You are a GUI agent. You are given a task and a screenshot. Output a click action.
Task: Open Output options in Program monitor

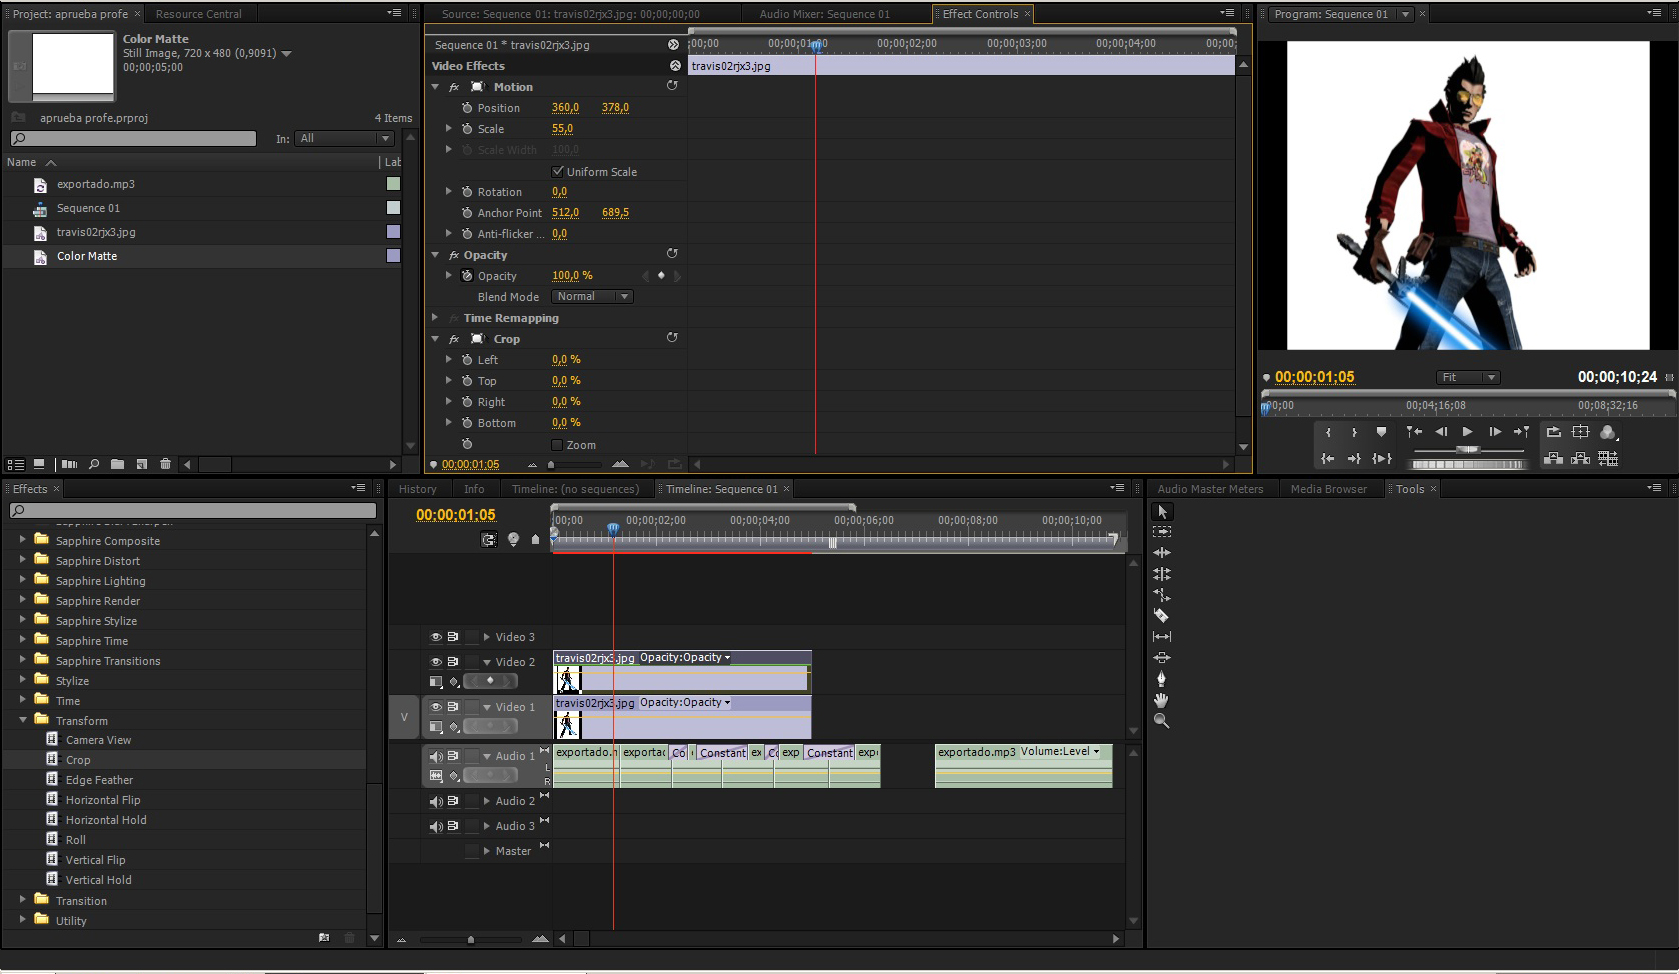1608,432
